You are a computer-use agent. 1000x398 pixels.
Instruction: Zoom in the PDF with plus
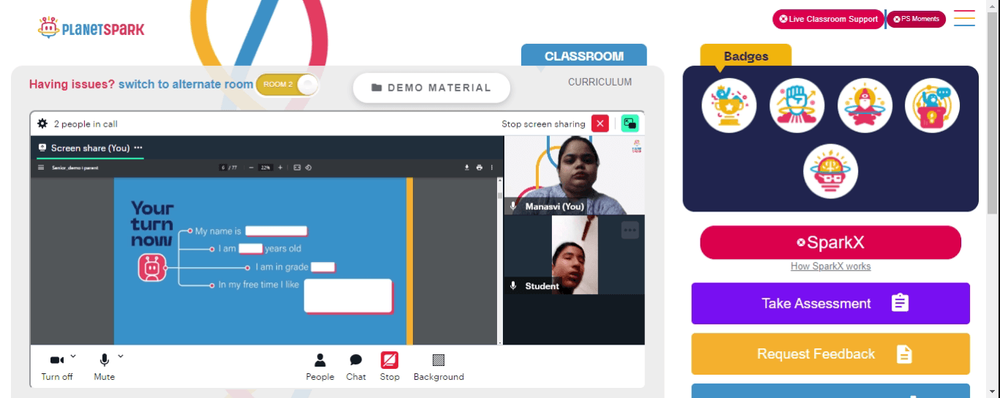click(x=280, y=168)
